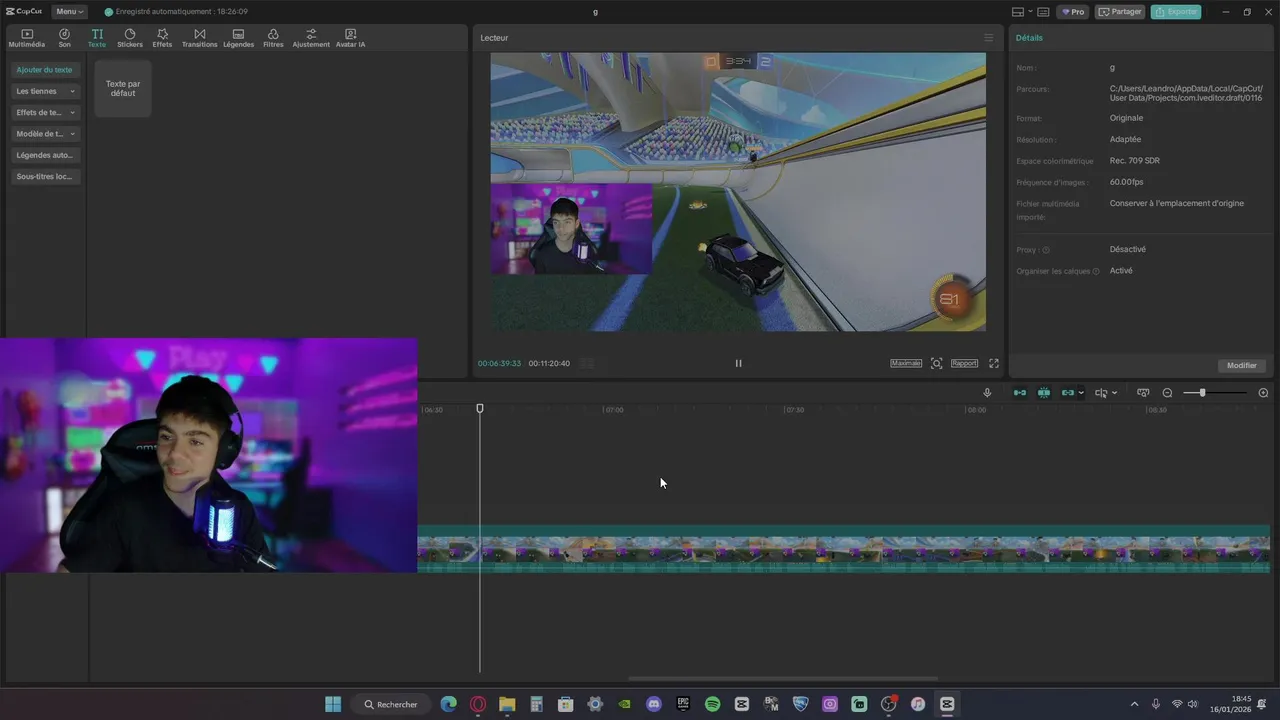
Task: Open Epic Games from the taskbar
Action: tap(683, 704)
